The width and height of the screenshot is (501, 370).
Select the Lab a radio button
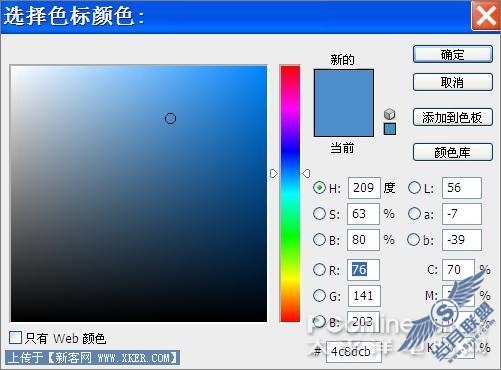414,214
